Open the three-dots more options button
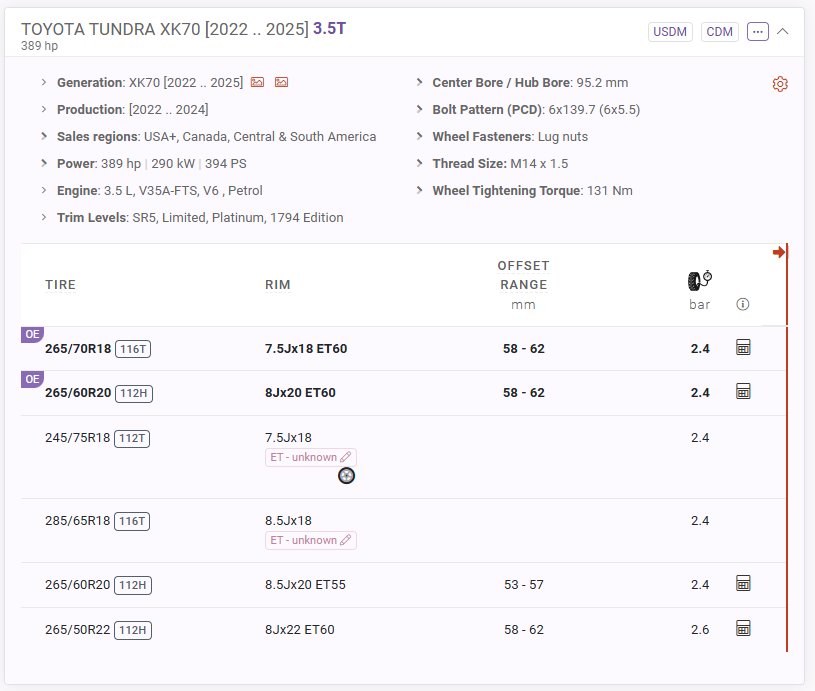815x691 pixels. [x=757, y=32]
